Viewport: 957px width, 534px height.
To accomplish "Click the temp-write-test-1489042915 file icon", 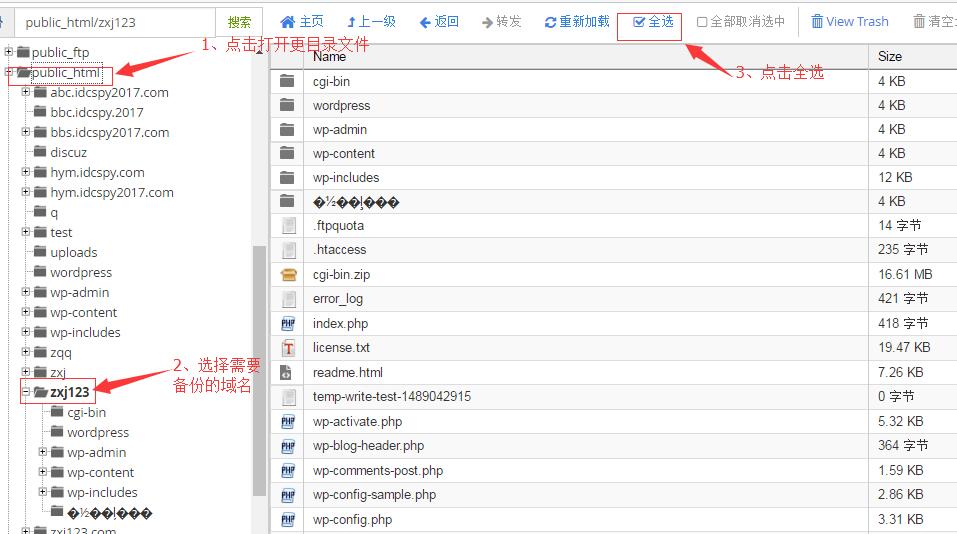I will [289, 397].
